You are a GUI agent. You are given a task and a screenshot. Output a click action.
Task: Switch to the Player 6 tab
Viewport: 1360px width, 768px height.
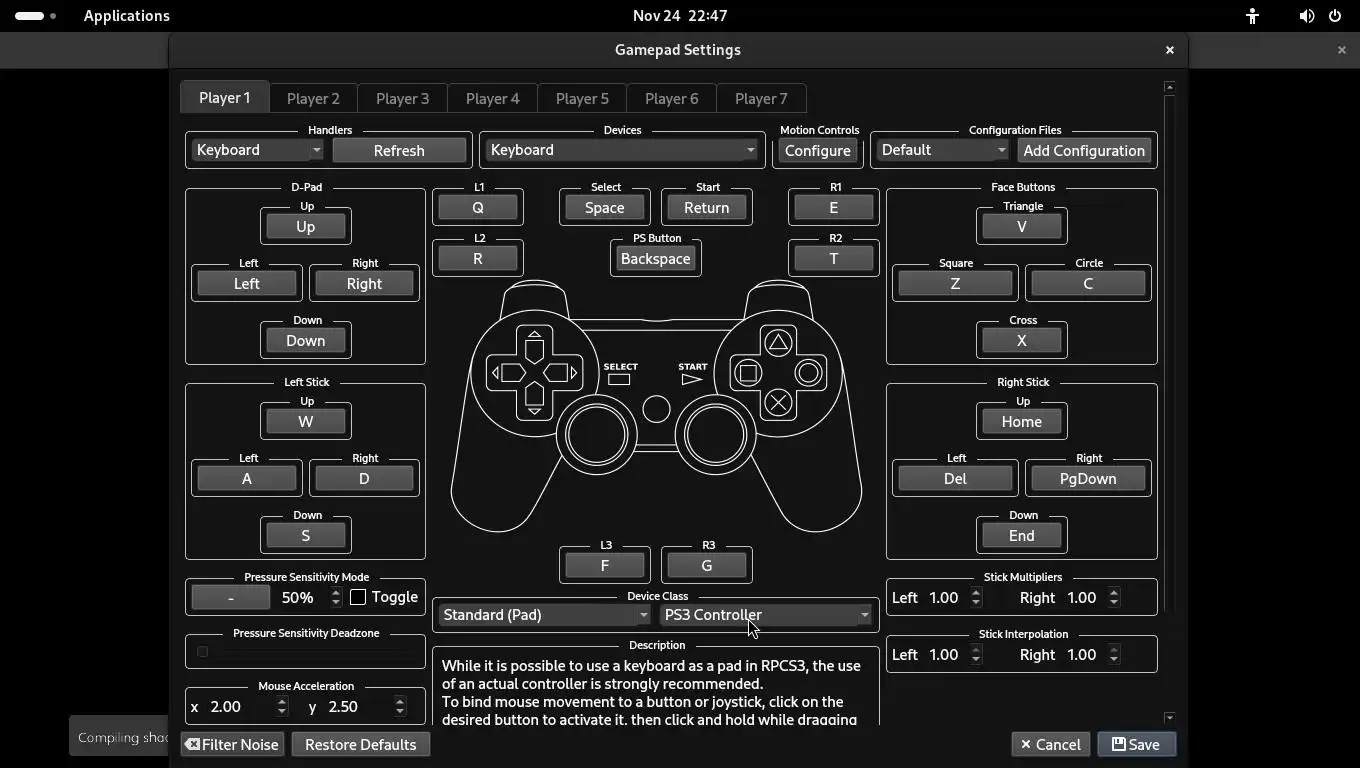[x=671, y=98]
